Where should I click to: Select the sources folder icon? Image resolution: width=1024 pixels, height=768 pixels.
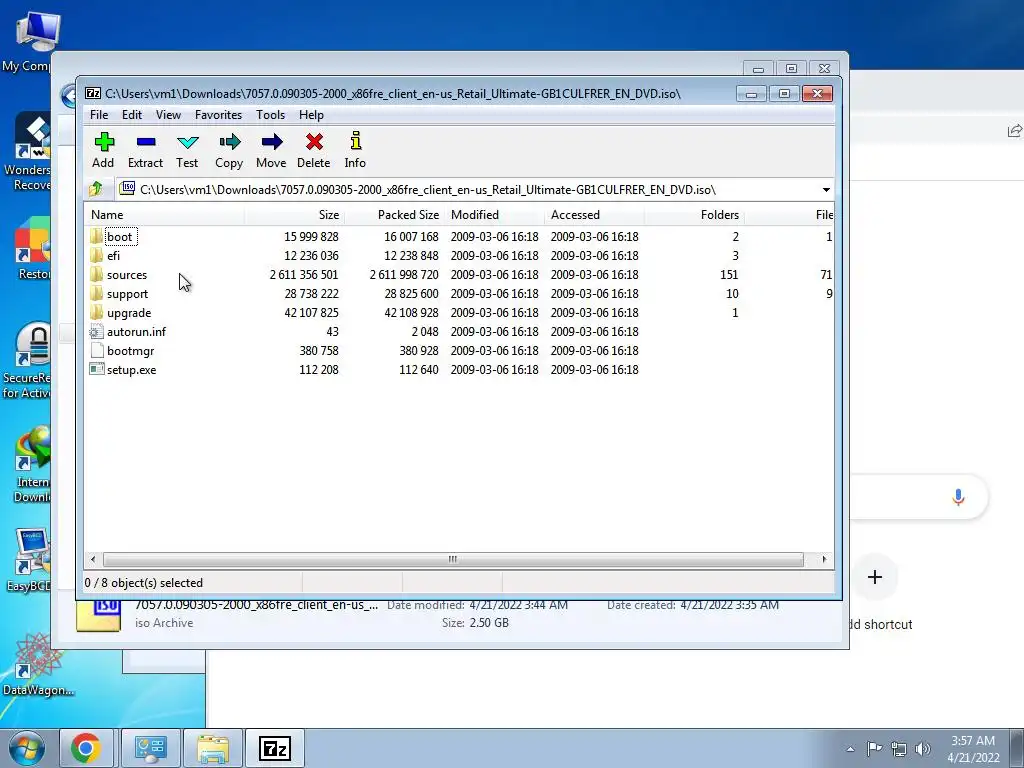click(97, 274)
